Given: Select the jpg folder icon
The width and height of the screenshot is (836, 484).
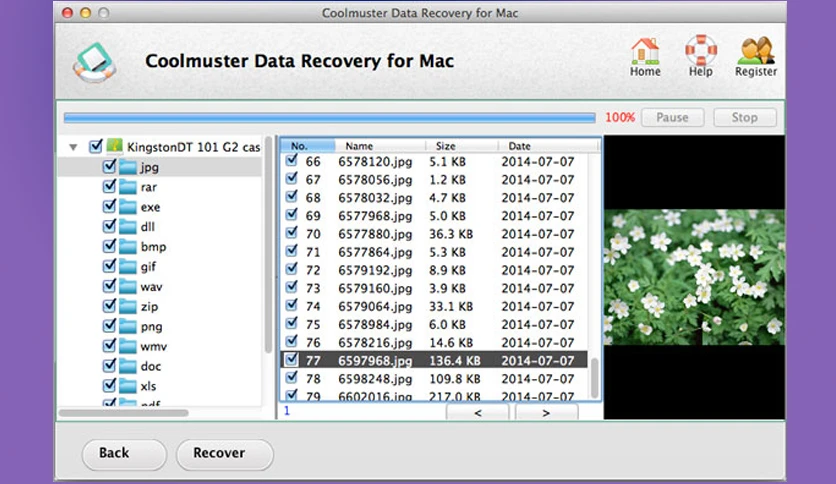Looking at the screenshot, I should coord(127,167).
